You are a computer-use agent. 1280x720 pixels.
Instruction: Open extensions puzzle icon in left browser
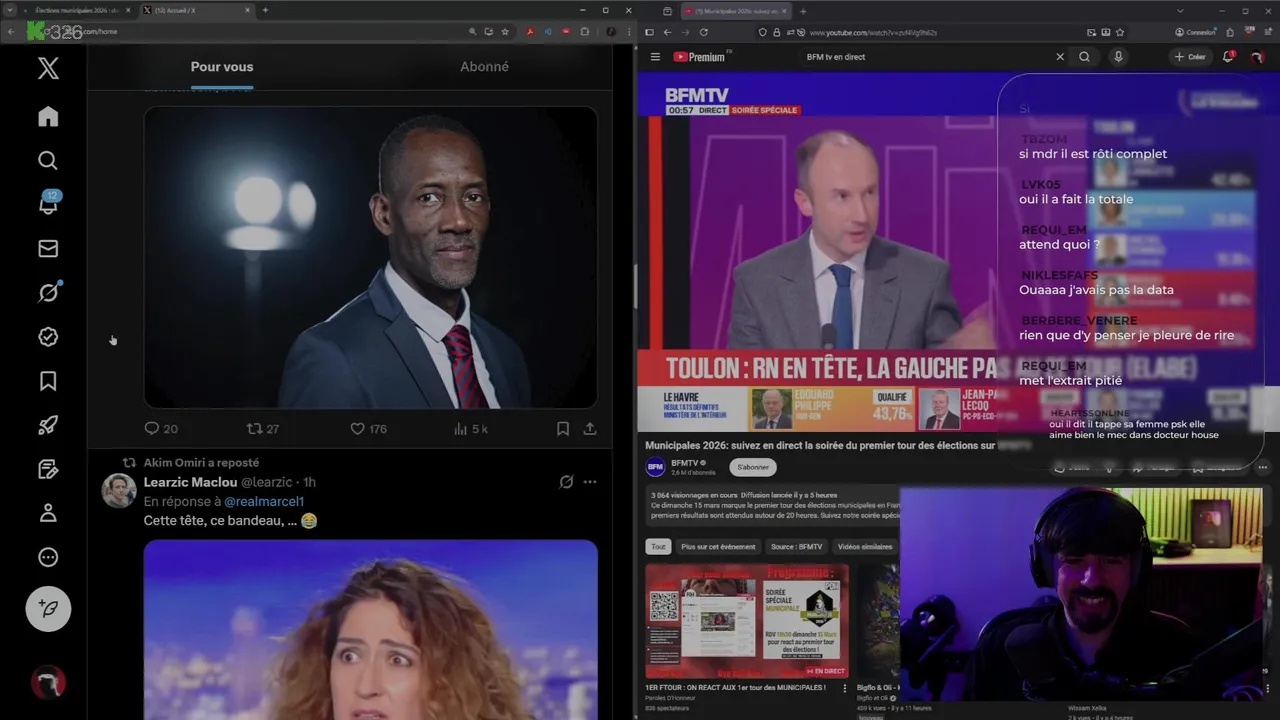[585, 32]
